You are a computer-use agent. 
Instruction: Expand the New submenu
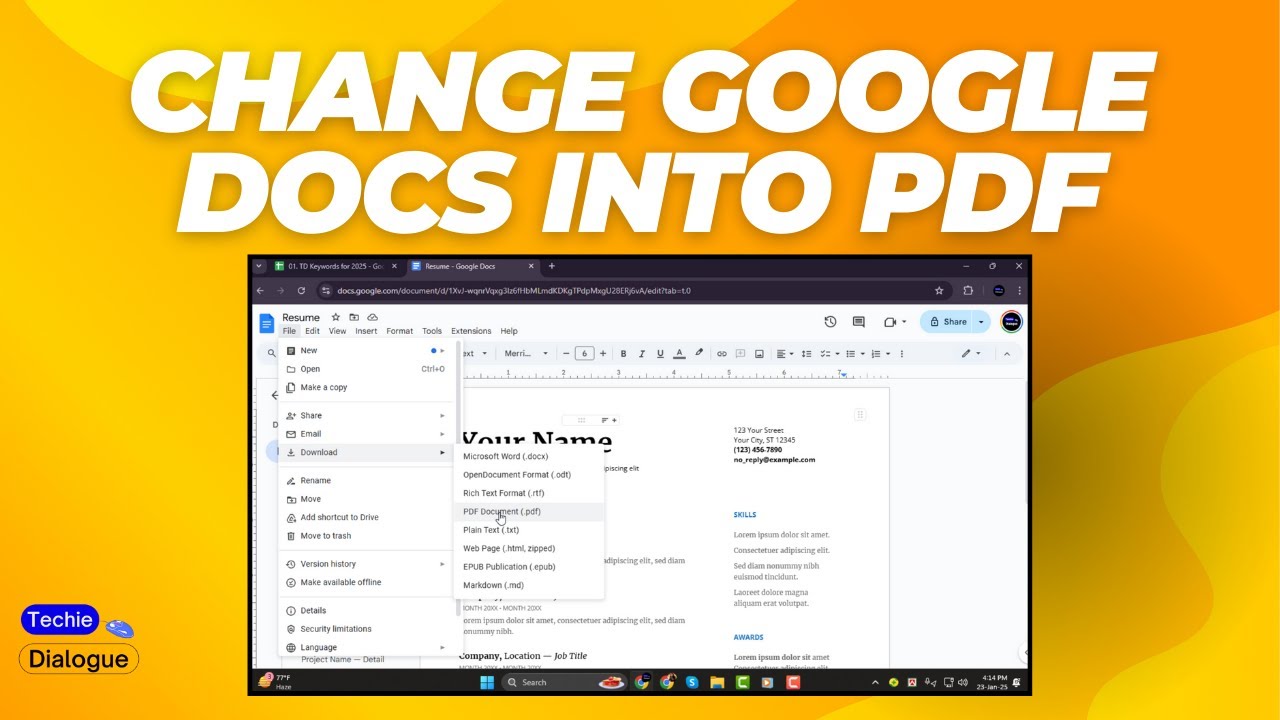pos(366,351)
